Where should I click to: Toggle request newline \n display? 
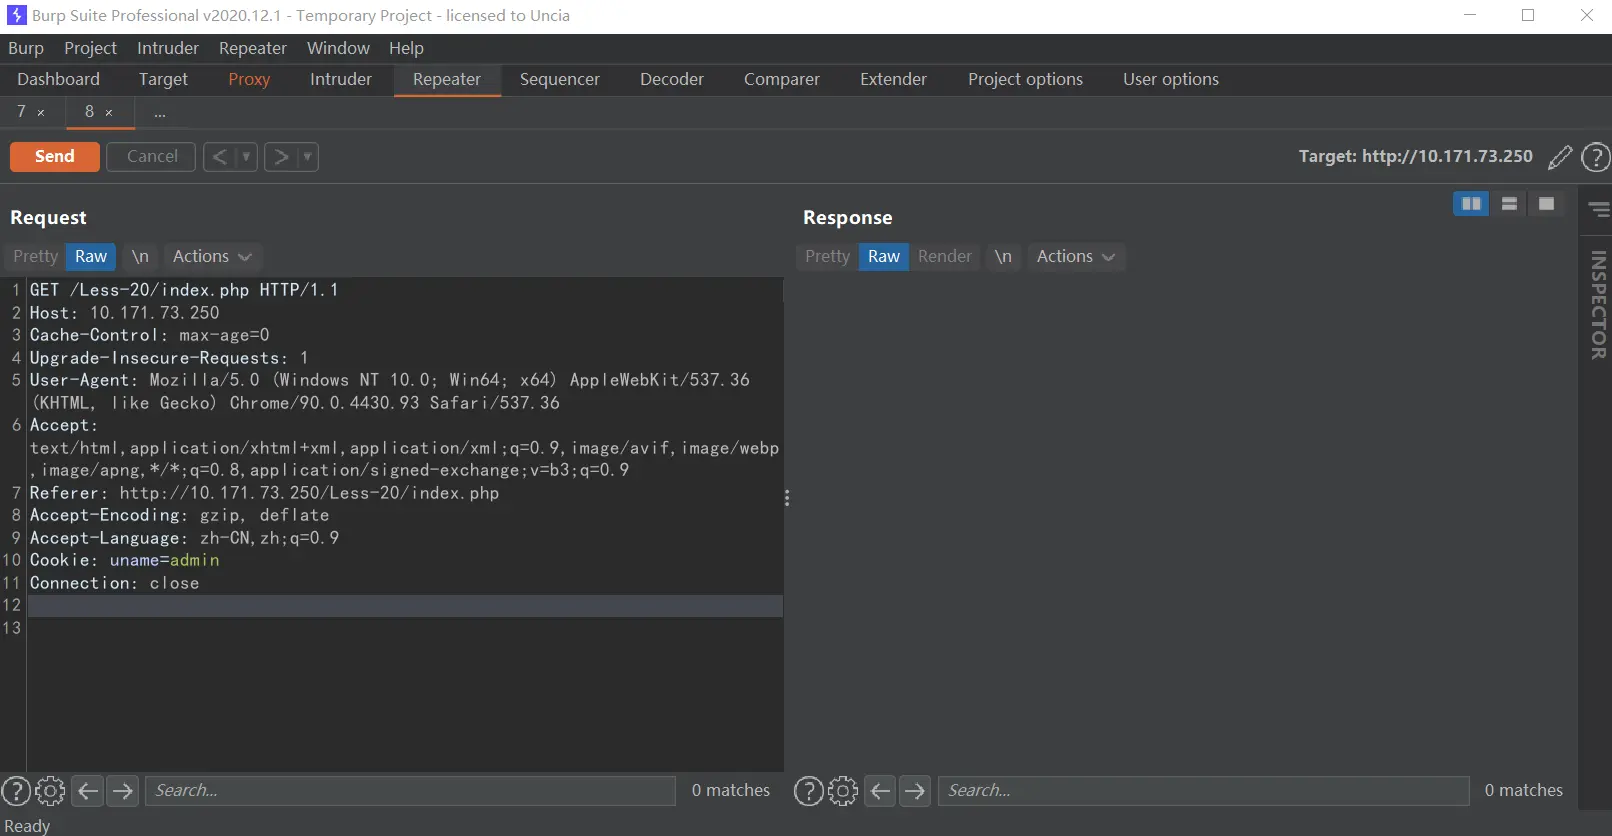[140, 257]
